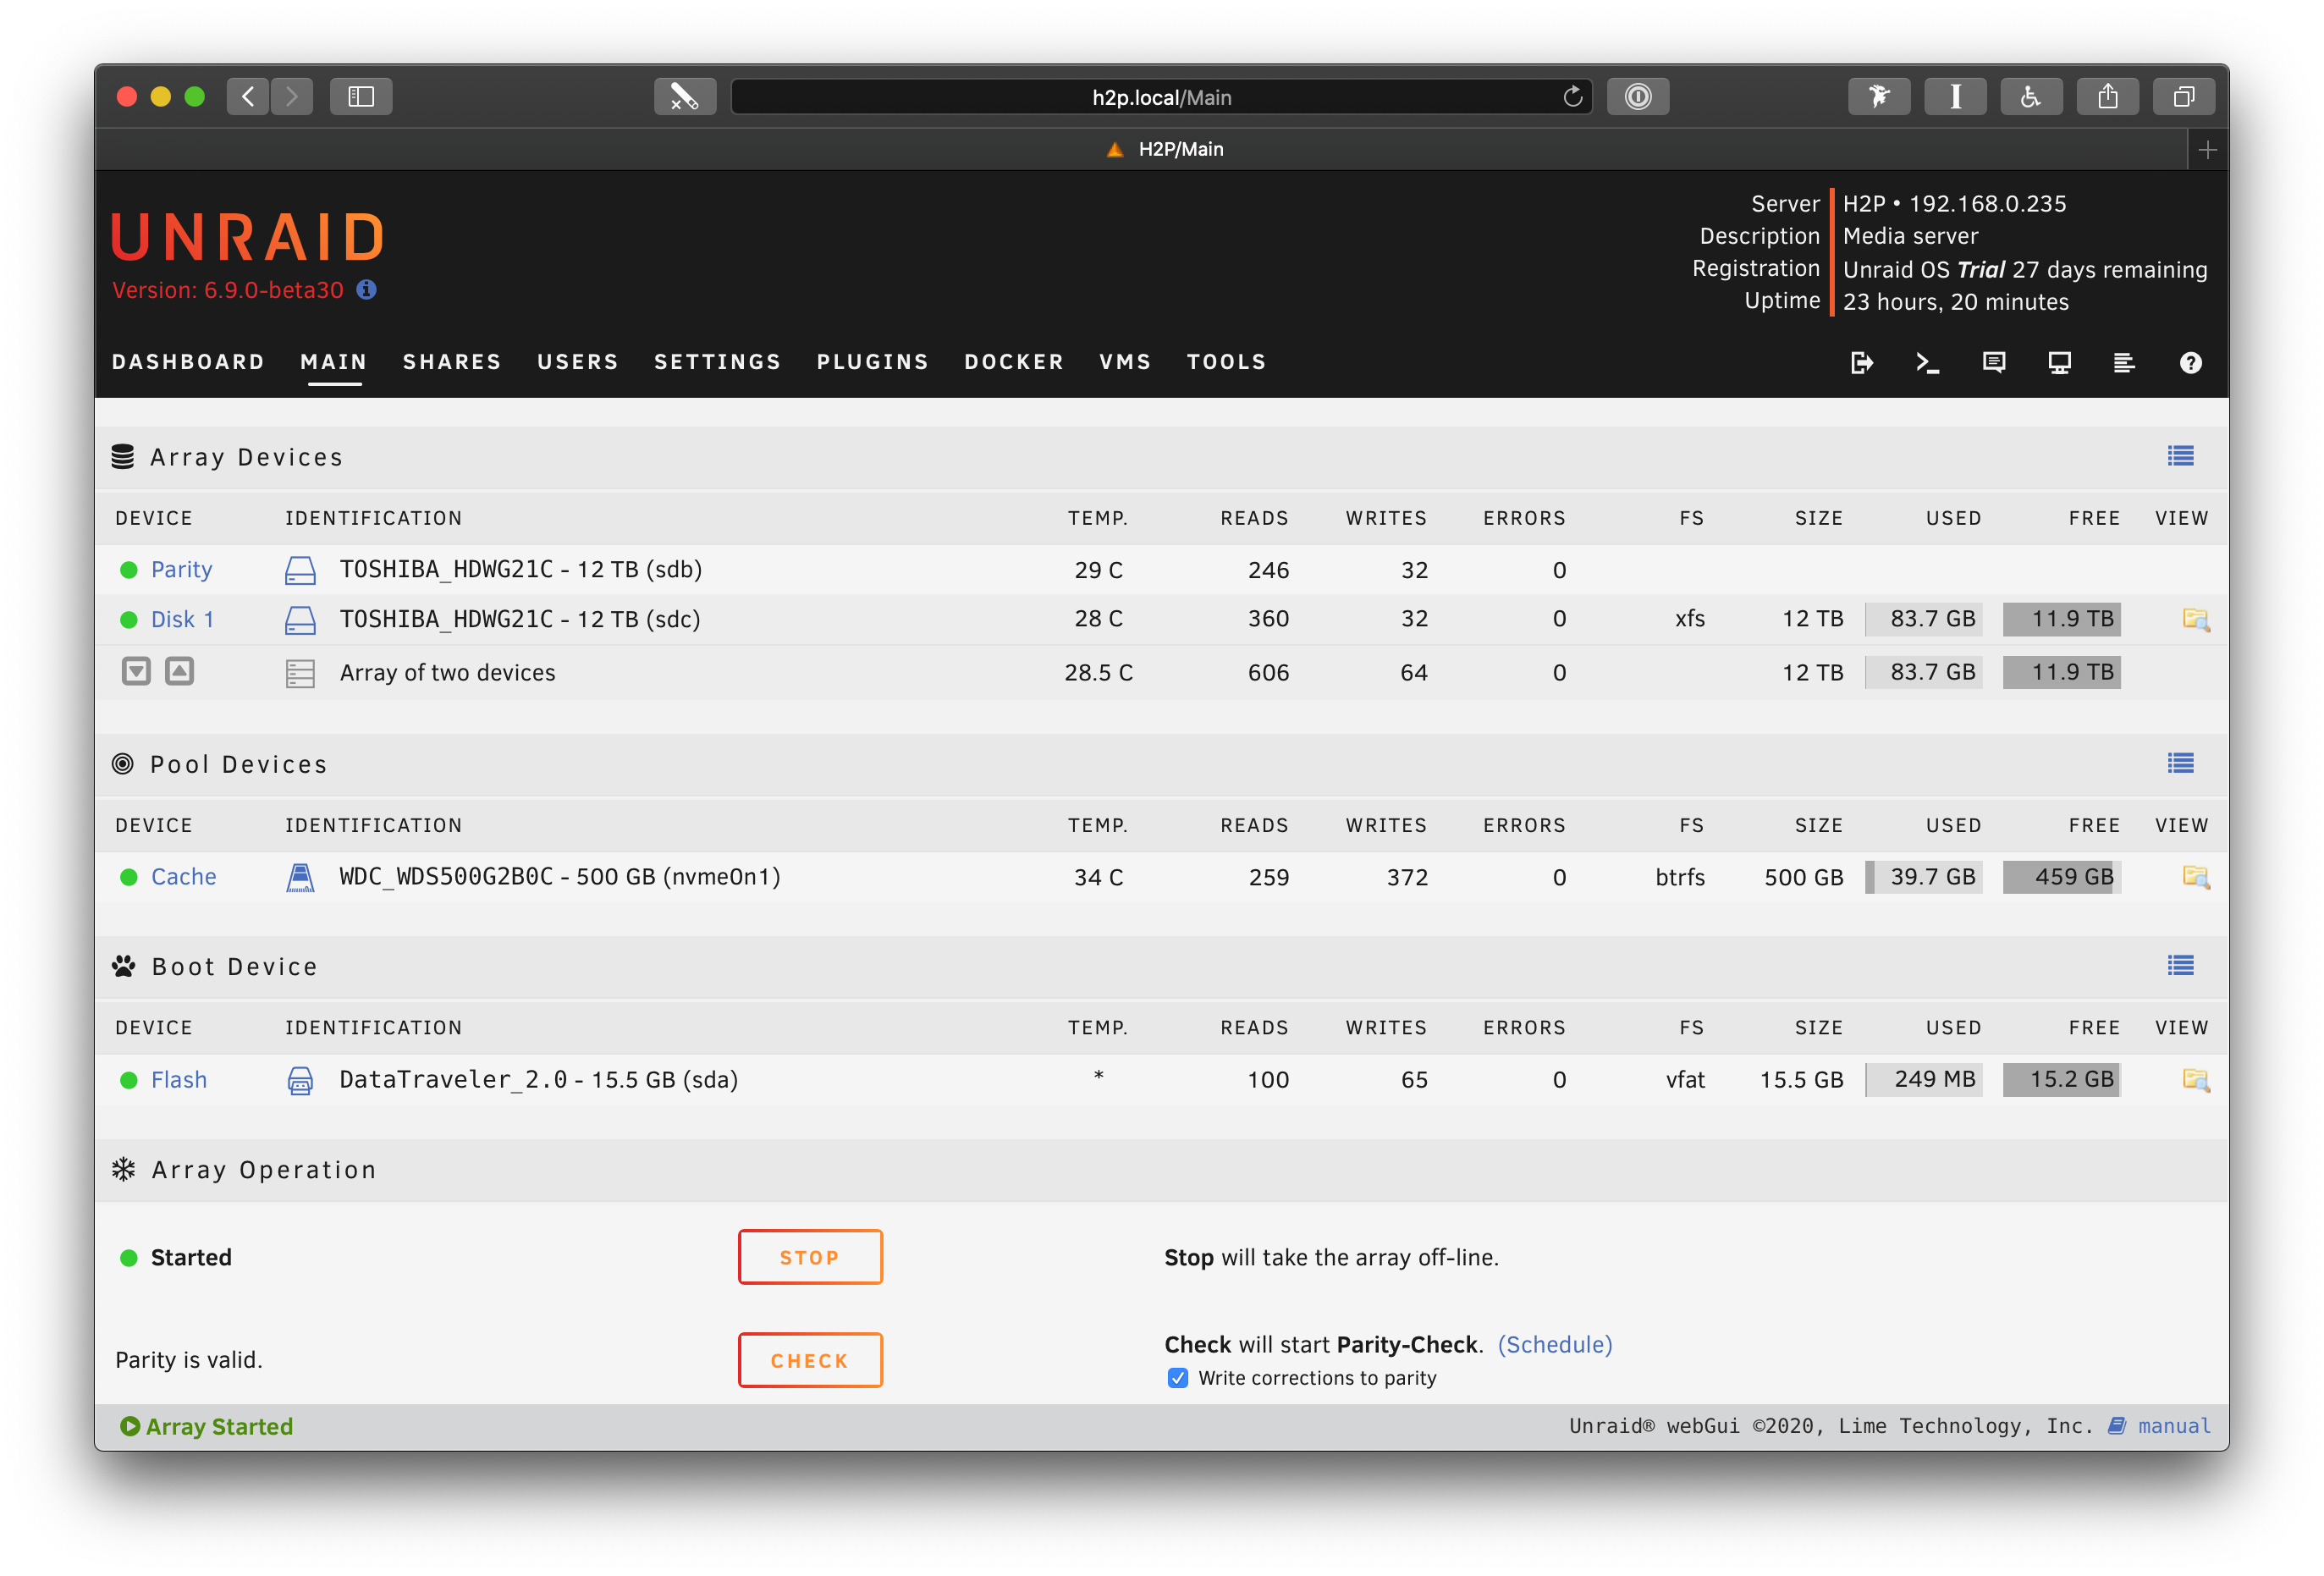
Task: Click Version 6.9.0-beta30 text
Action: (x=227, y=290)
